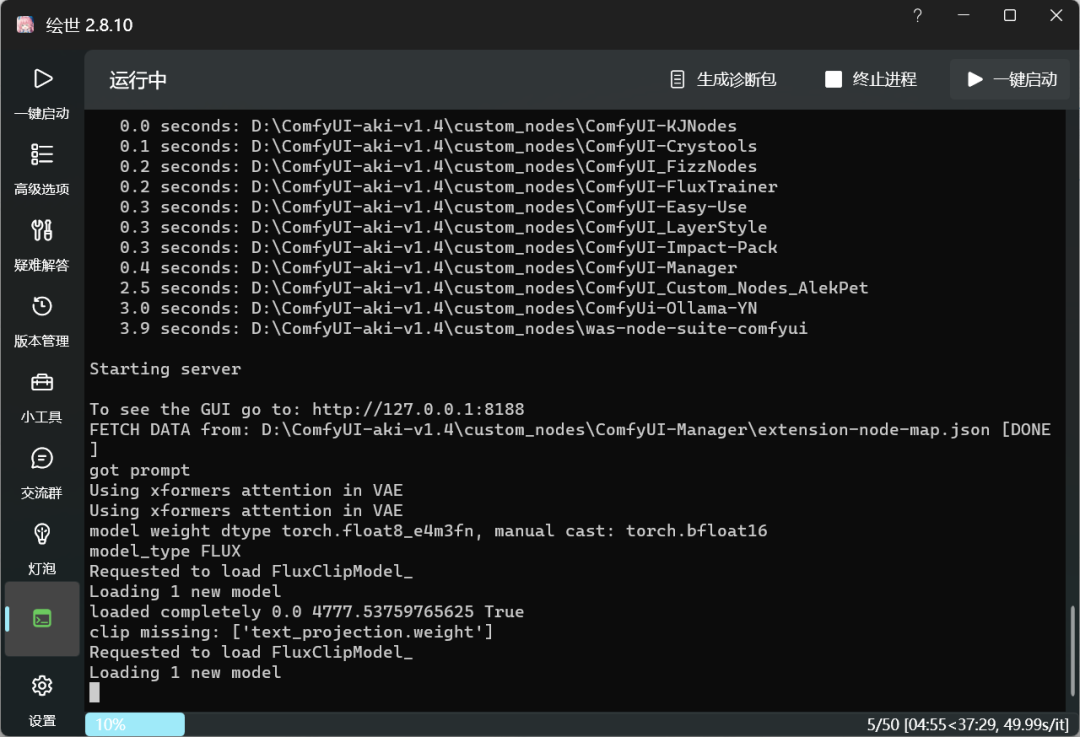Click the ComfyUI-Crystools log line
This screenshot has width=1080, height=737.
[438, 146]
